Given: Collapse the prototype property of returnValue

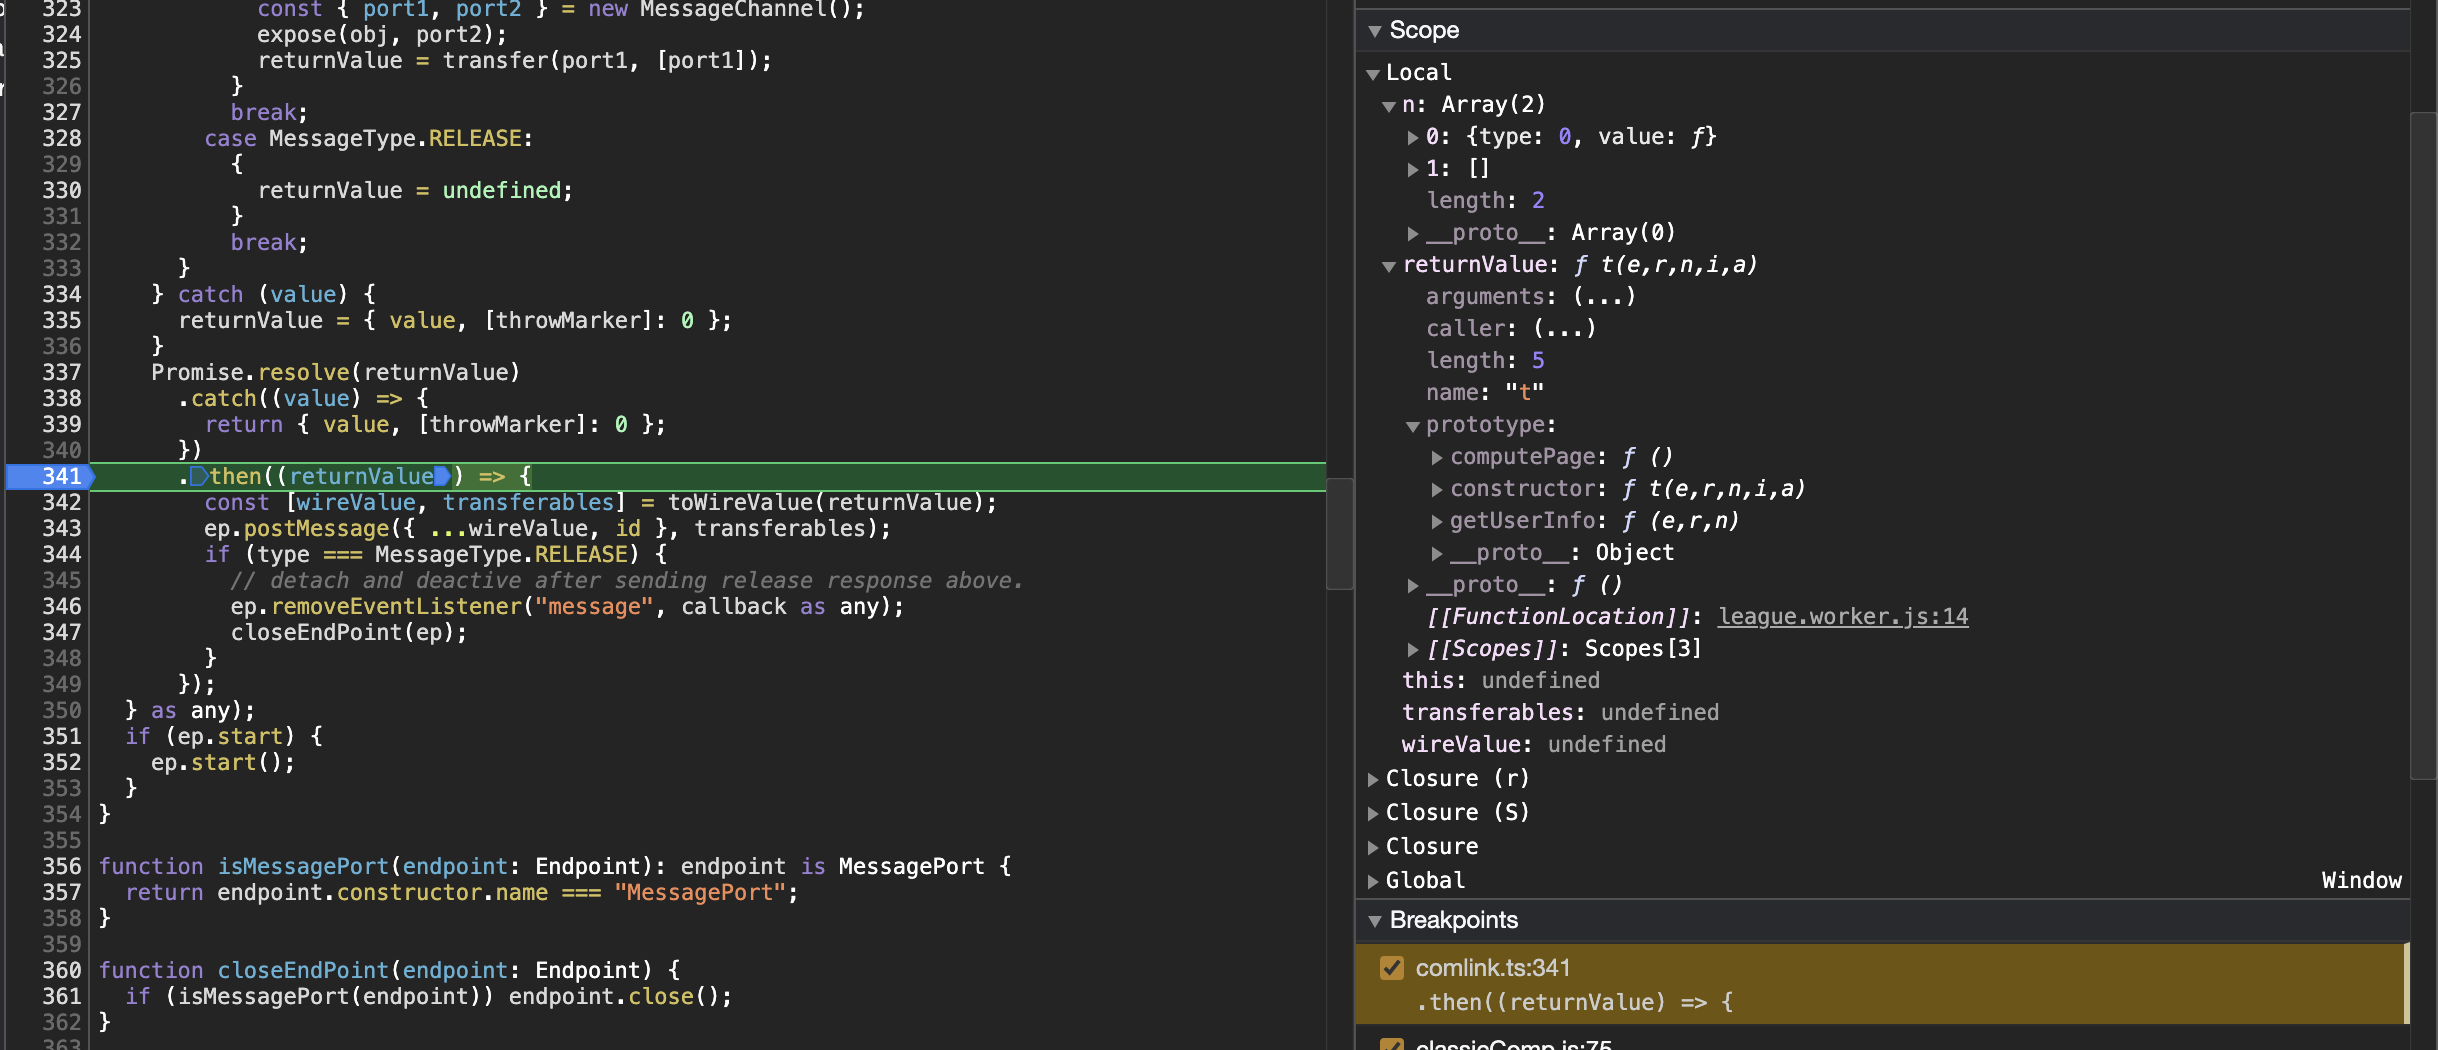Looking at the screenshot, I should [1412, 425].
